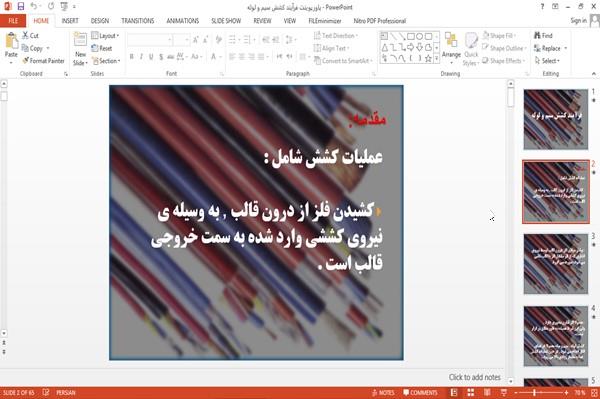Click the PERSIAN language indicator
600x399 pixels.
tap(66, 392)
